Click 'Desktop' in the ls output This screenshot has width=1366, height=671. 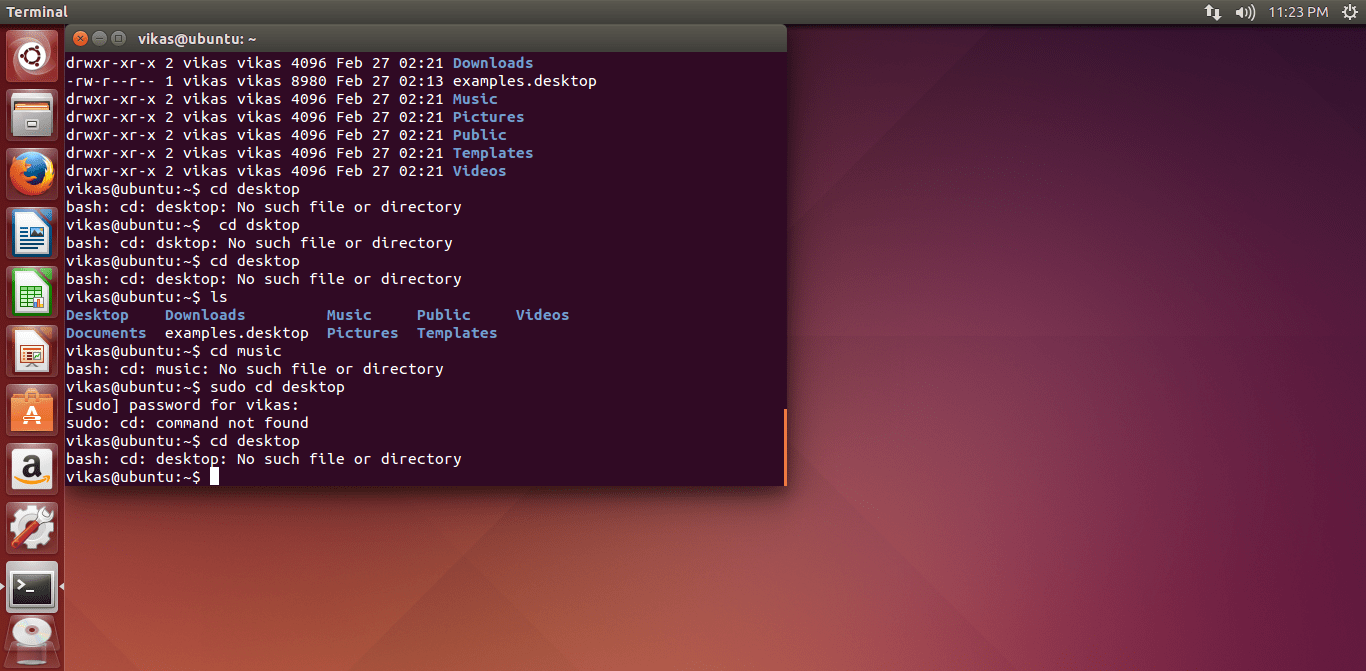pyautogui.click(x=97, y=315)
